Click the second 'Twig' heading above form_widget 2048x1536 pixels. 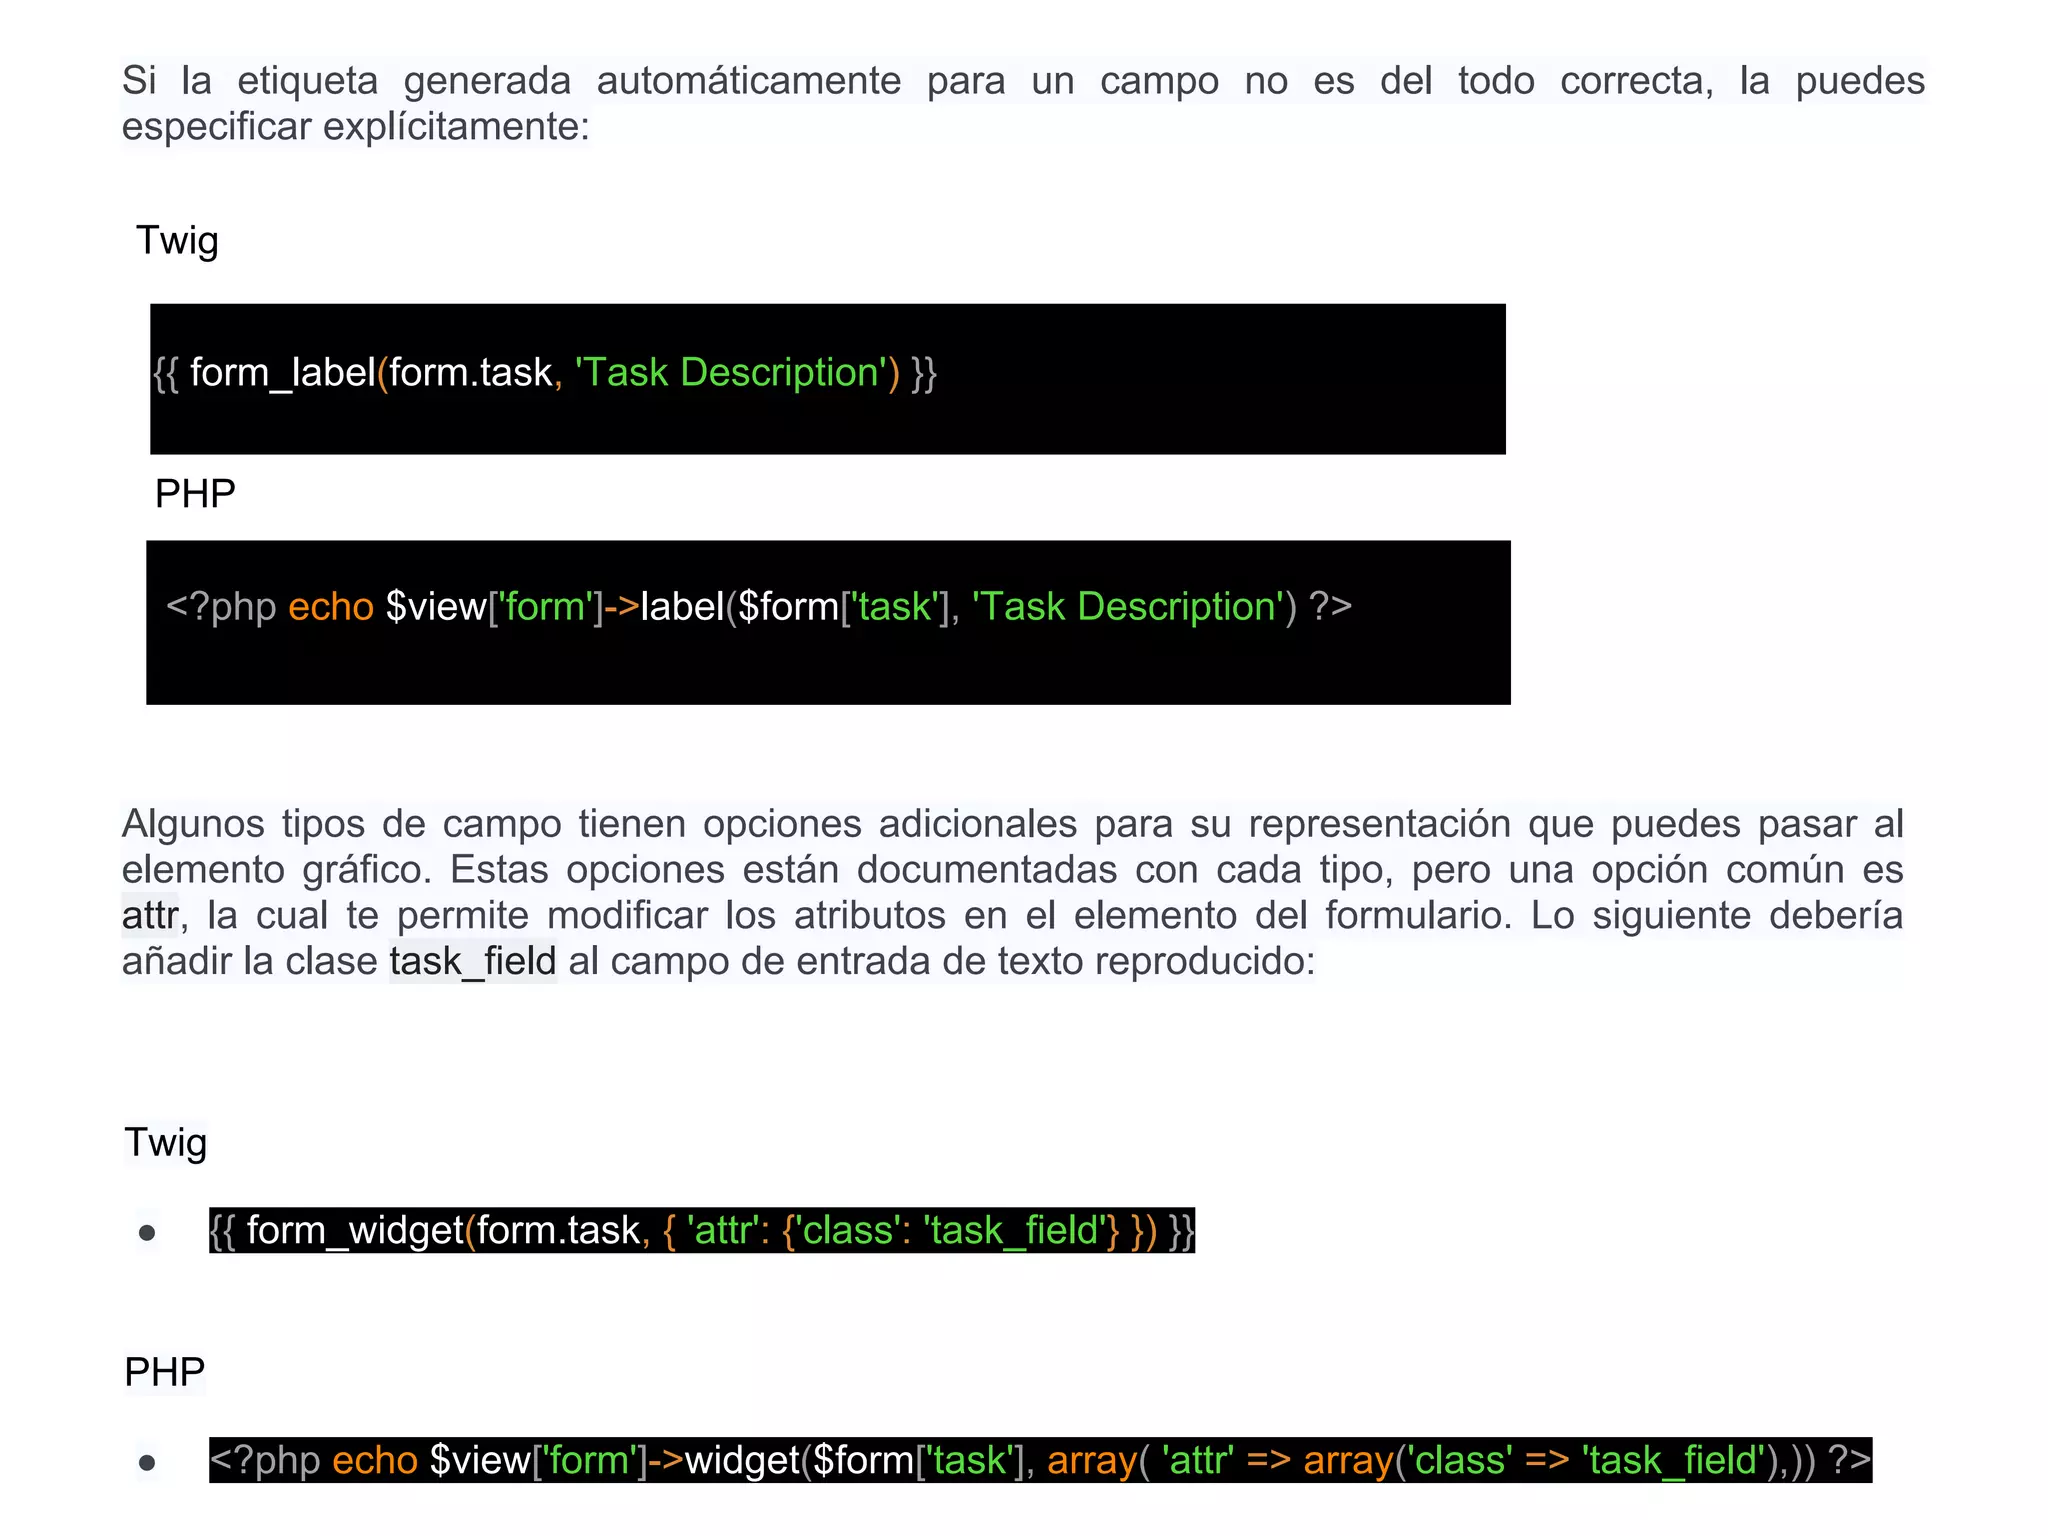point(165,1143)
